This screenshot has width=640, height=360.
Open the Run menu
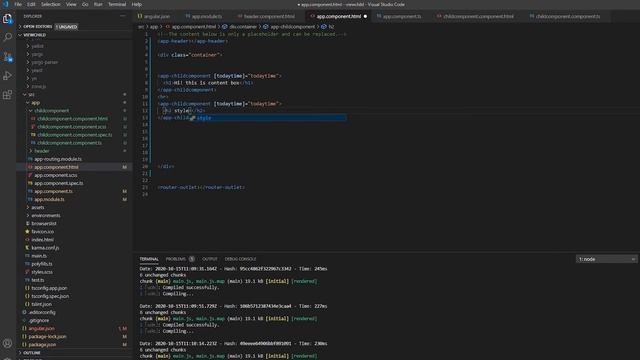[x=98, y=4]
